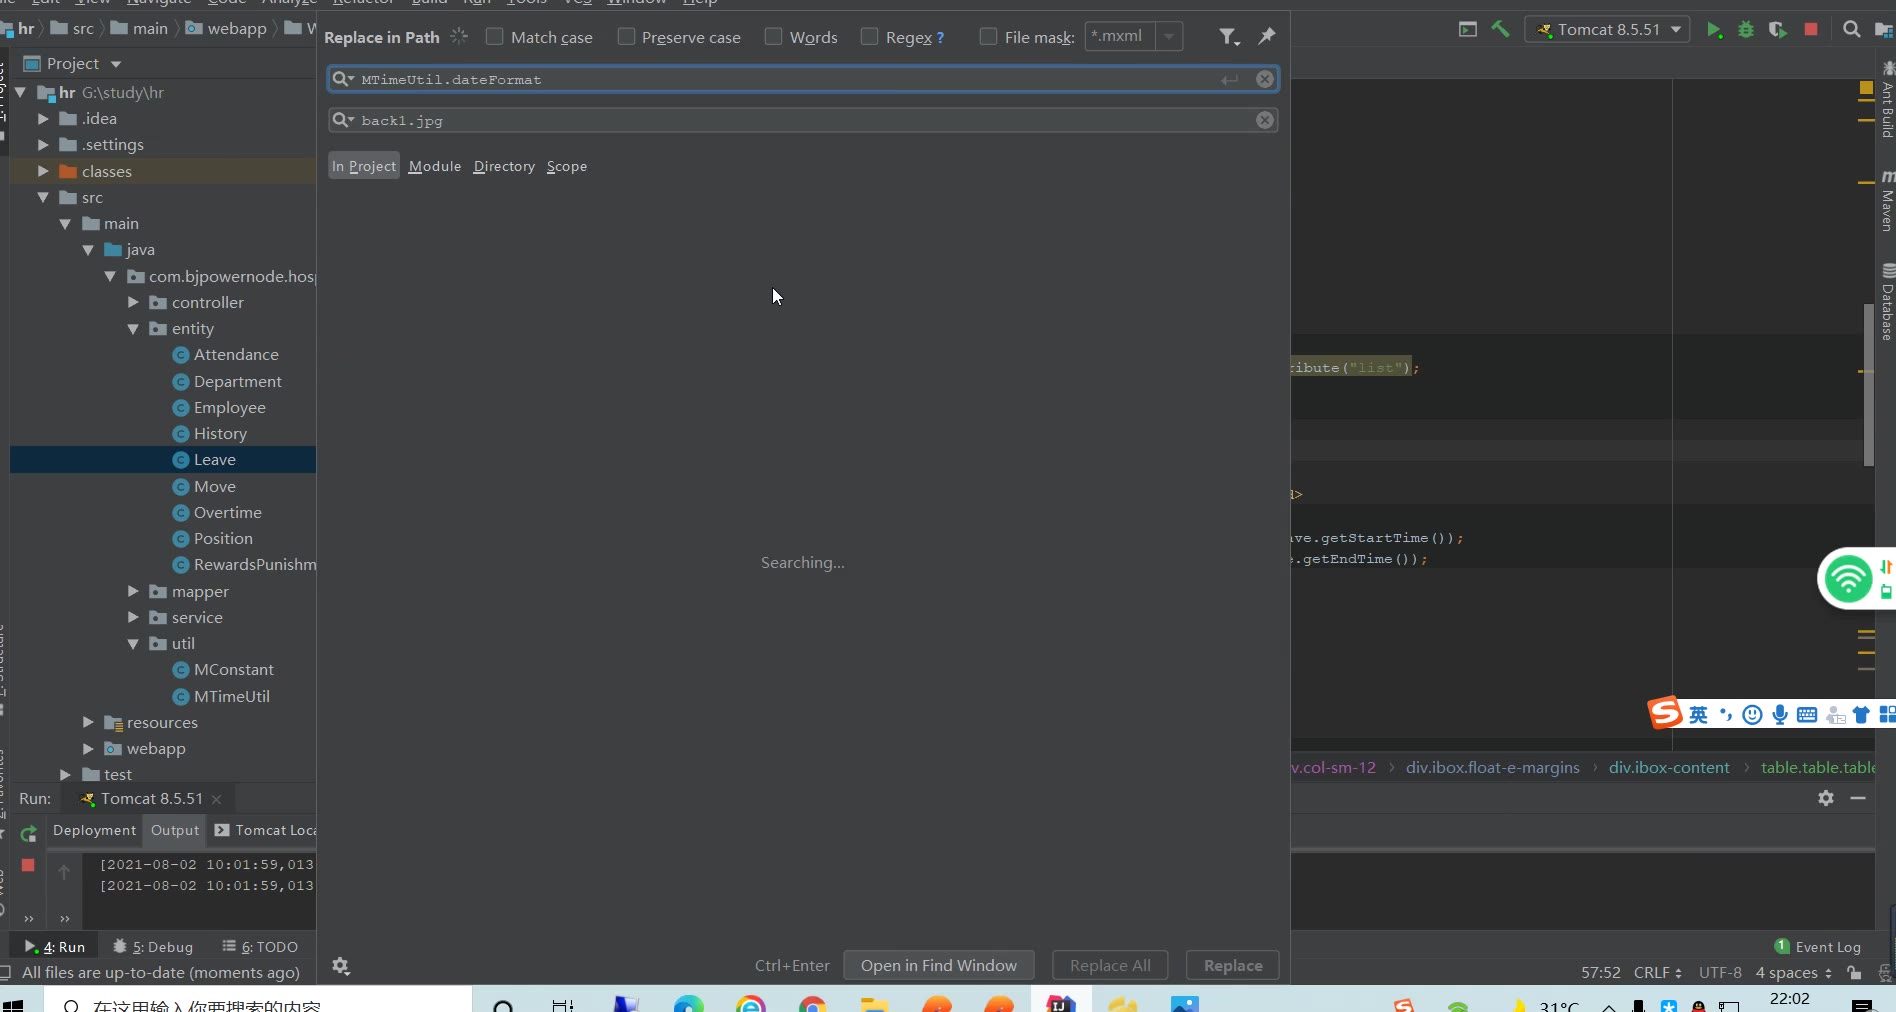
Task: Switch to the Directory scope tab
Action: point(504,166)
